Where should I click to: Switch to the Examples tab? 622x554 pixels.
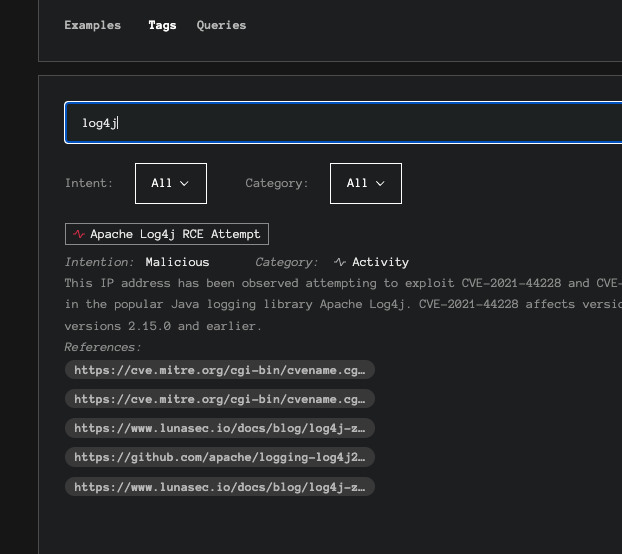tap(92, 25)
